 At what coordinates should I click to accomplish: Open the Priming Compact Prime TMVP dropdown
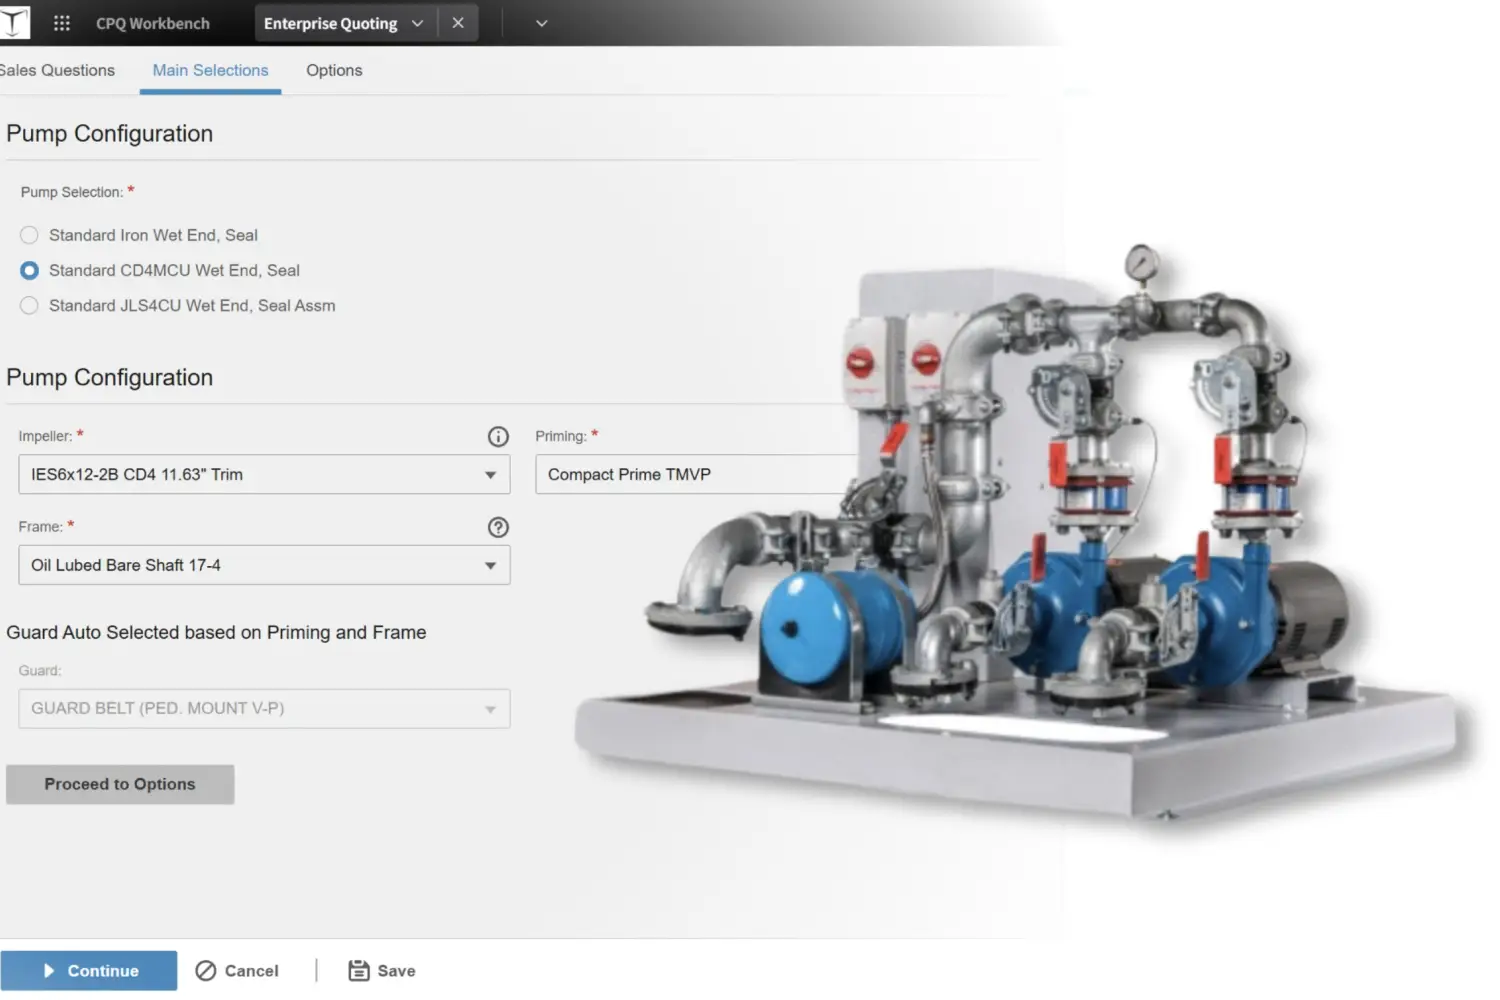696,474
